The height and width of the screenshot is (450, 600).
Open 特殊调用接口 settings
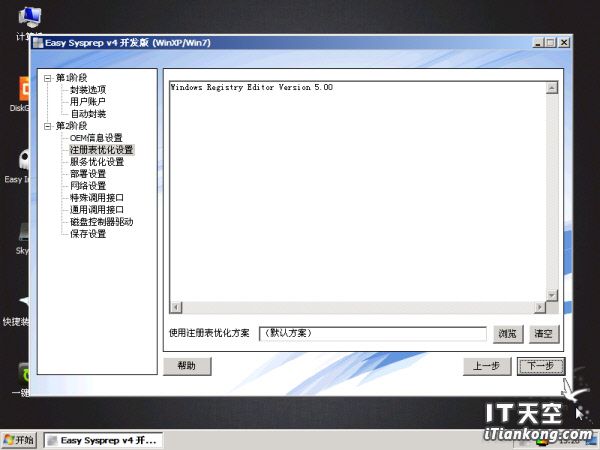click(x=97, y=198)
